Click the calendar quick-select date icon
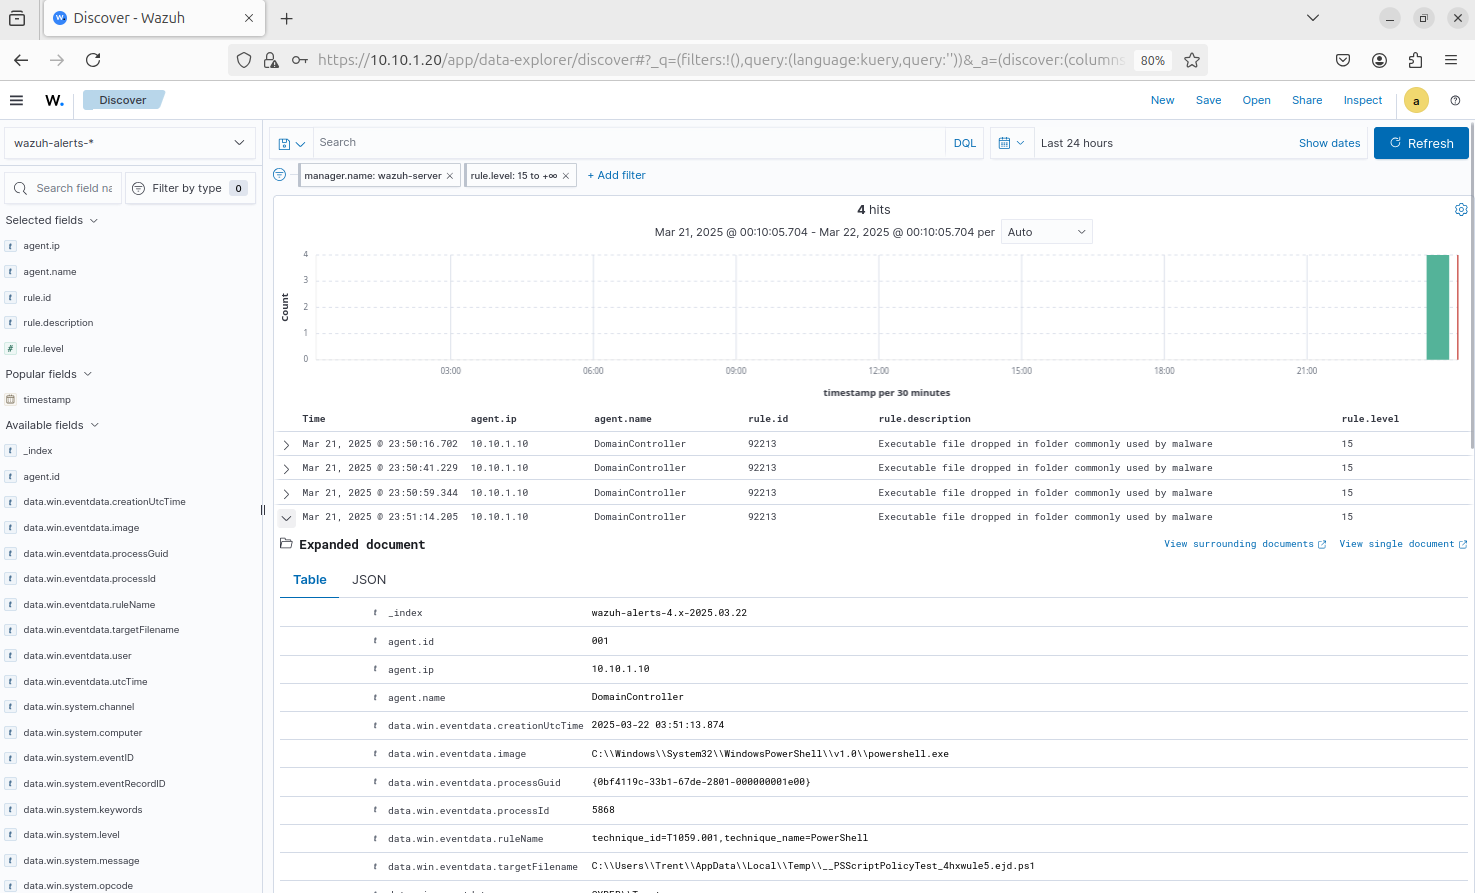Screen dimensions: 1475x893 click(1011, 143)
